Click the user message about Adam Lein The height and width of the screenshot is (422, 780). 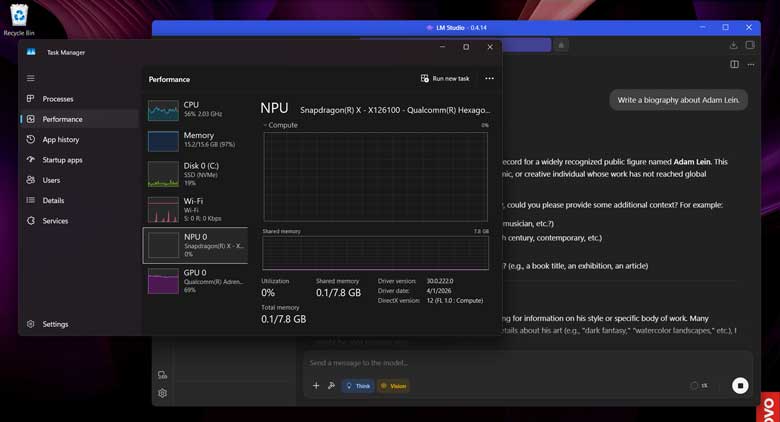click(x=678, y=100)
